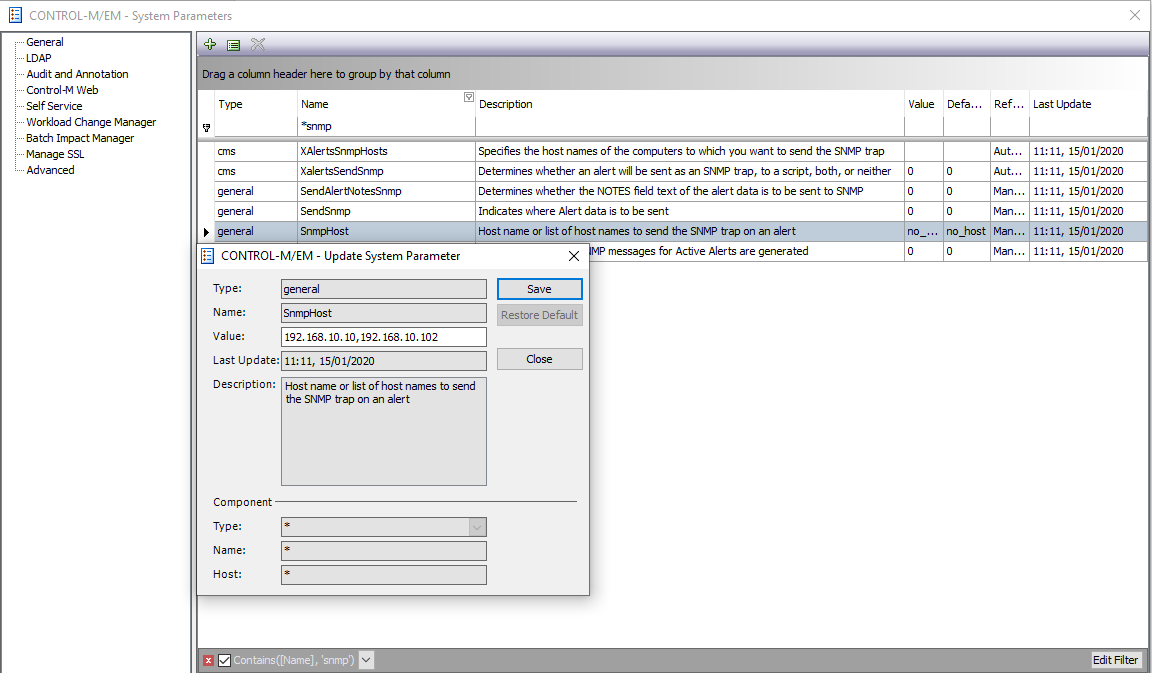The width and height of the screenshot is (1152, 673).
Task: Select General in the left tree
Action: click(x=45, y=42)
